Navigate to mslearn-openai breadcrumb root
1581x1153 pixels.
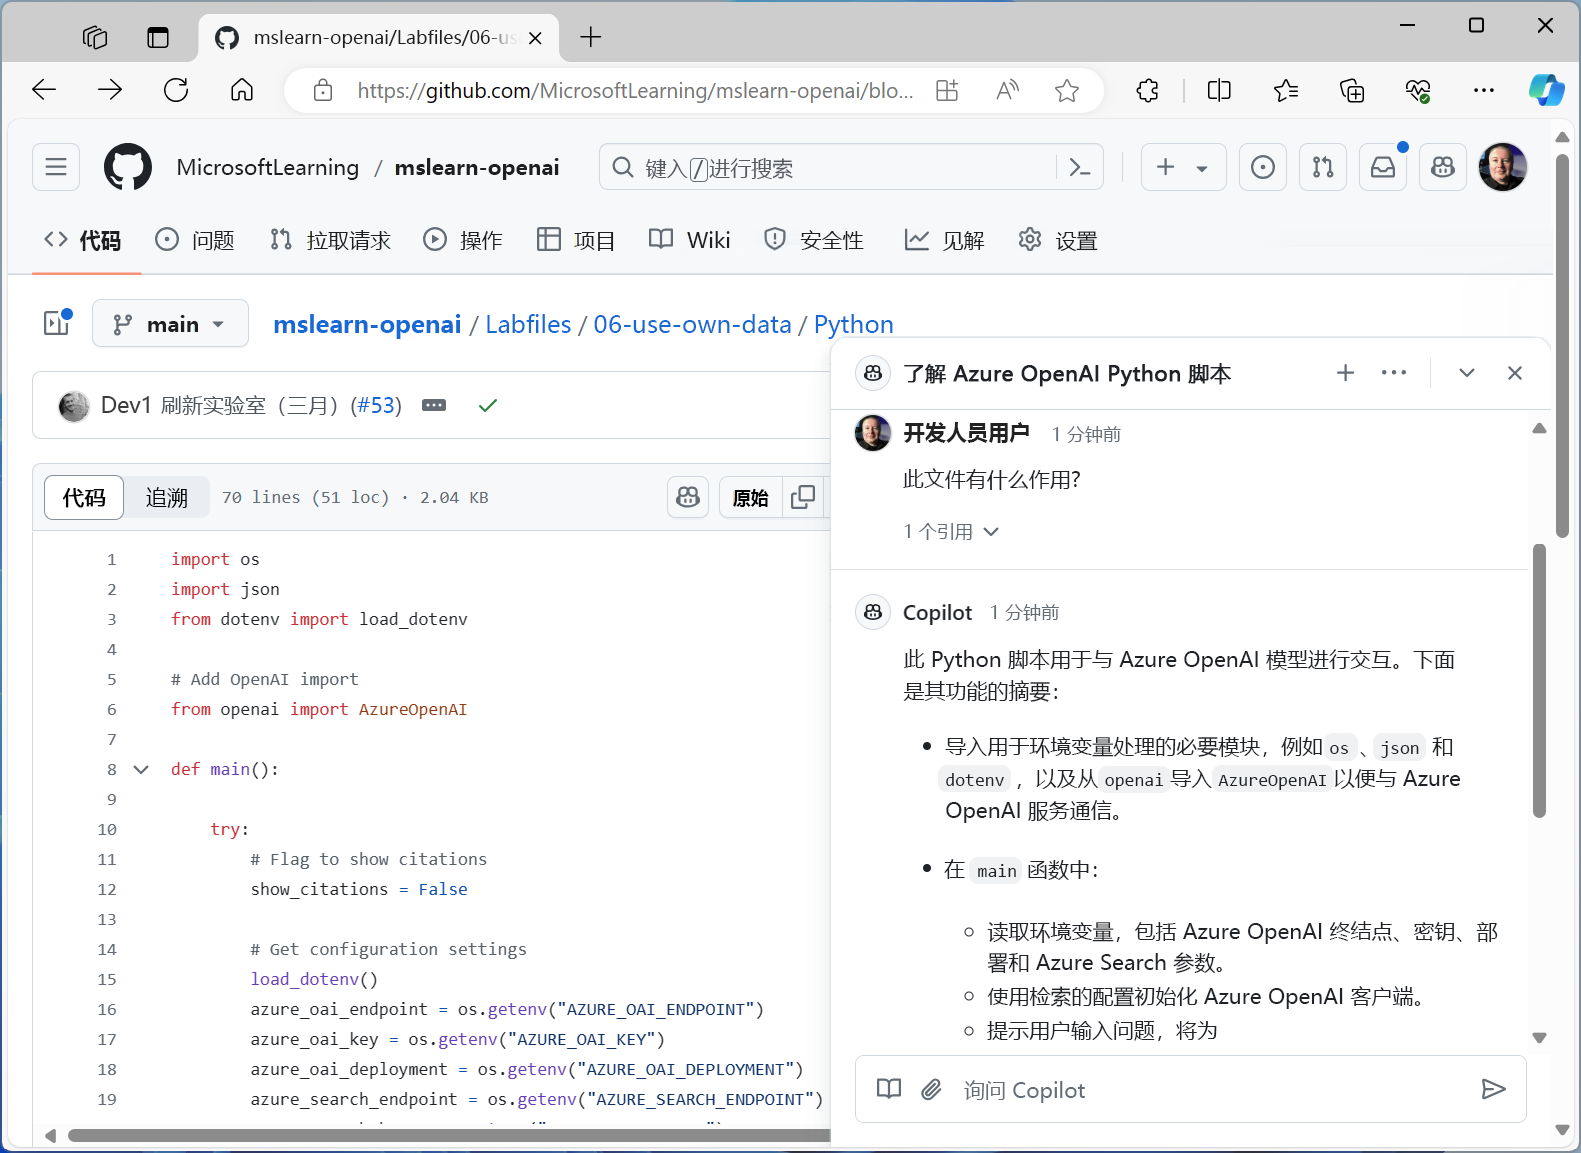[367, 324]
